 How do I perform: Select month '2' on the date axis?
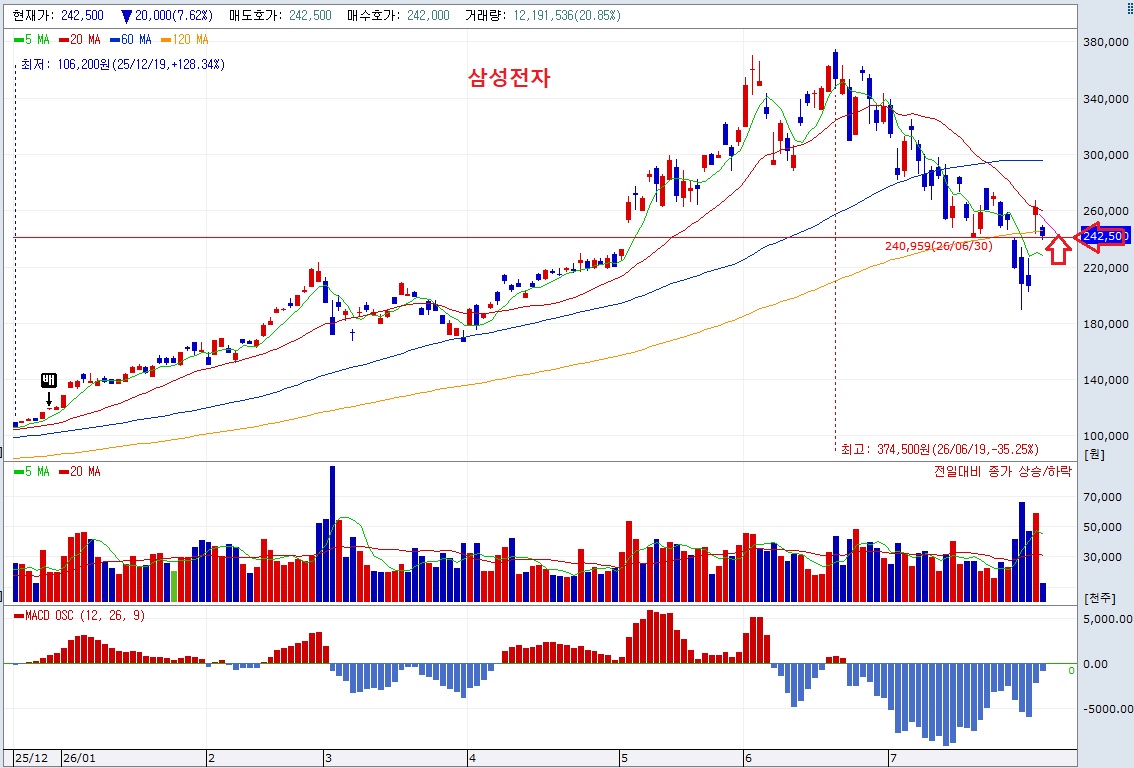click(211, 759)
